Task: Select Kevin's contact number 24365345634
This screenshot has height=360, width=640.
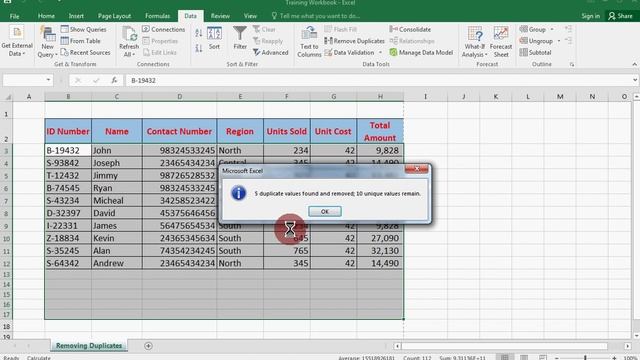Action: click(180, 238)
